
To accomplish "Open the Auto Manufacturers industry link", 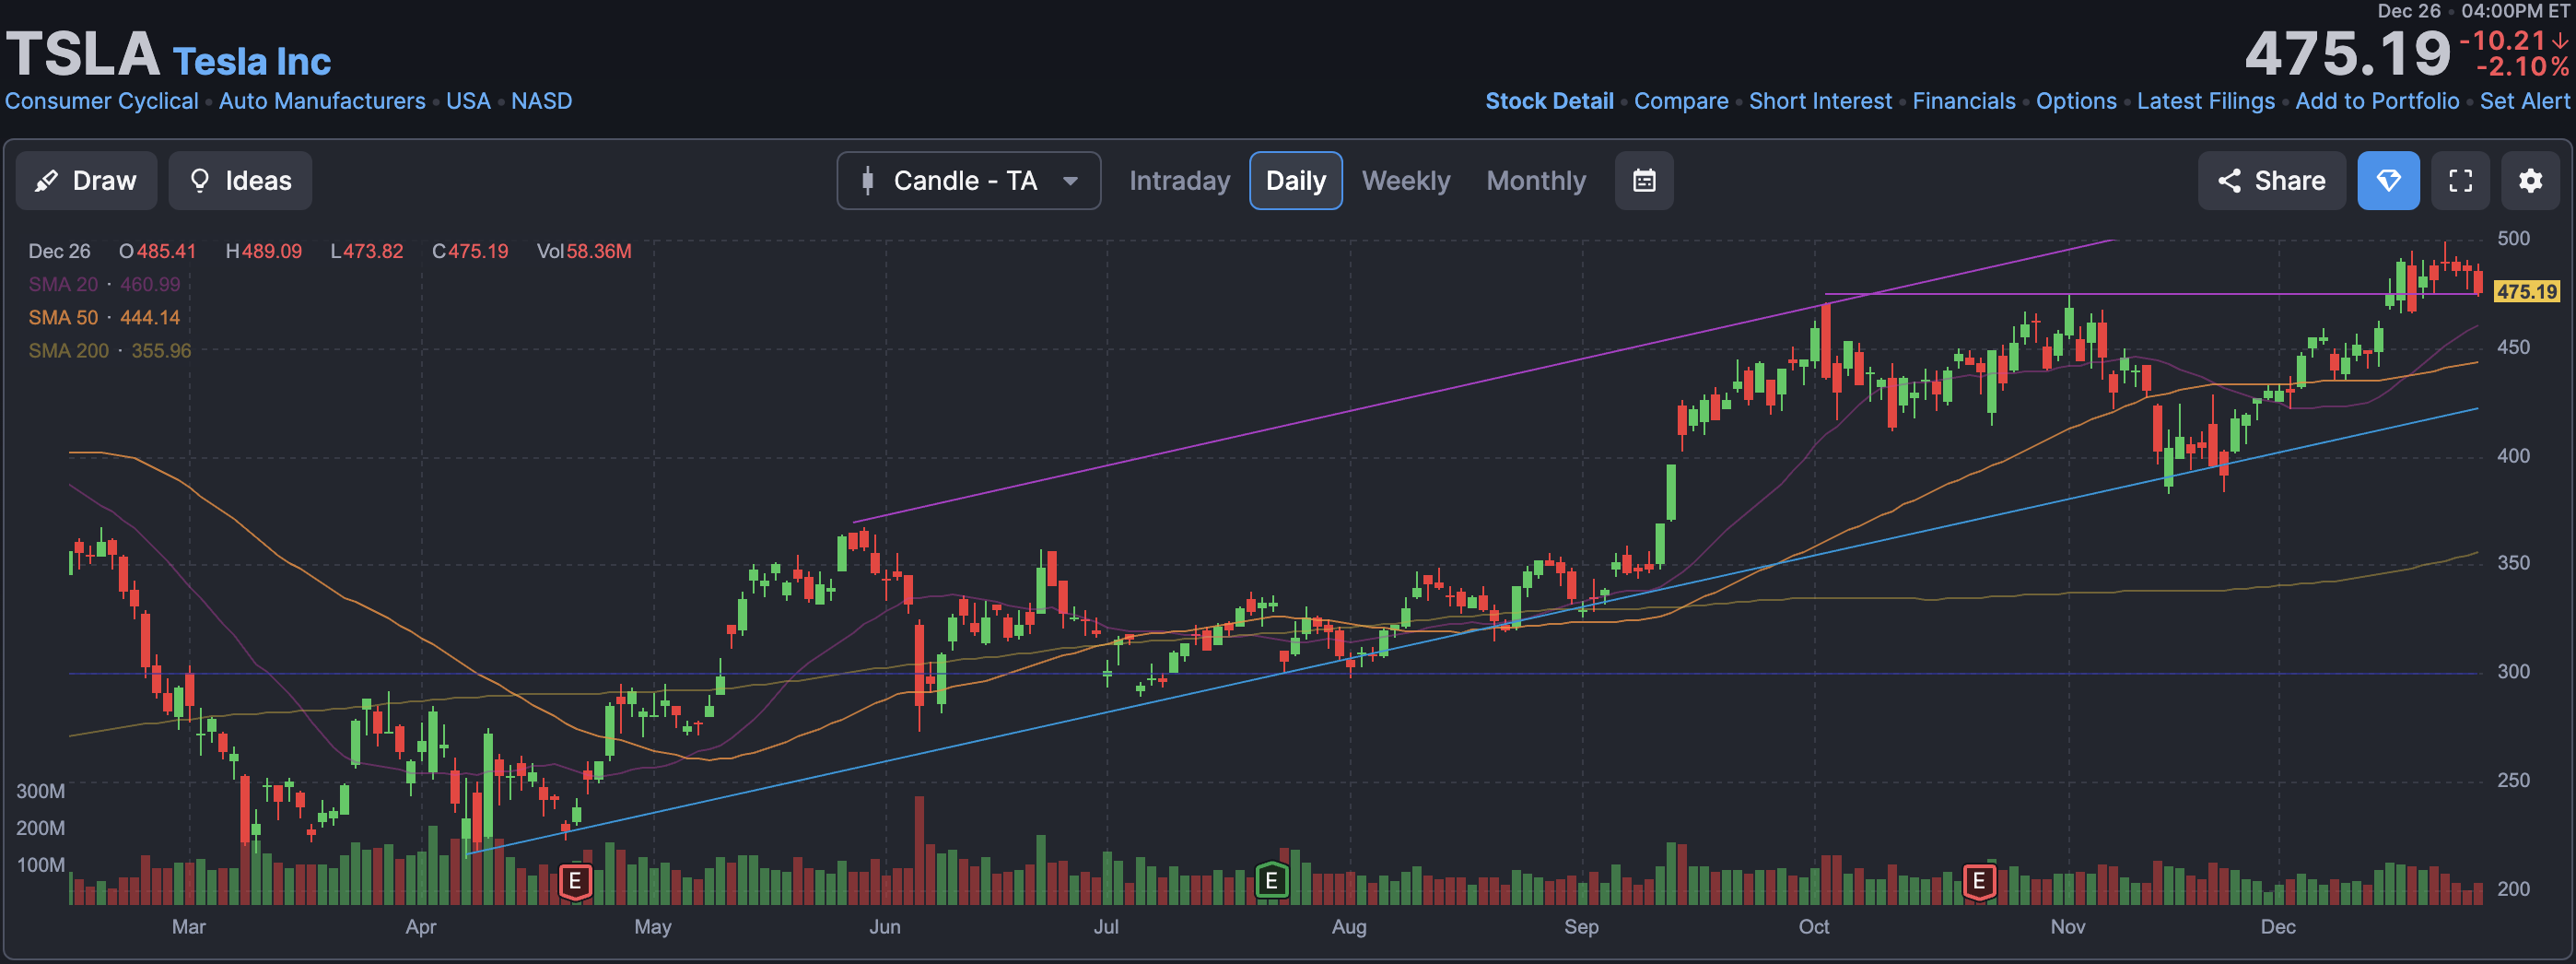I will tap(322, 101).
